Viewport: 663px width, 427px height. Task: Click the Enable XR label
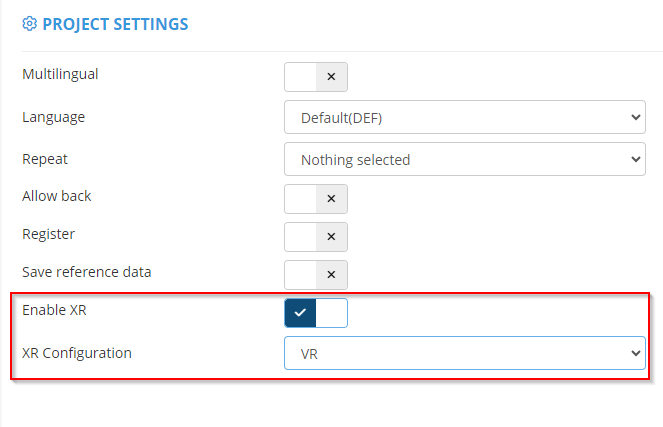pyautogui.click(x=55, y=311)
